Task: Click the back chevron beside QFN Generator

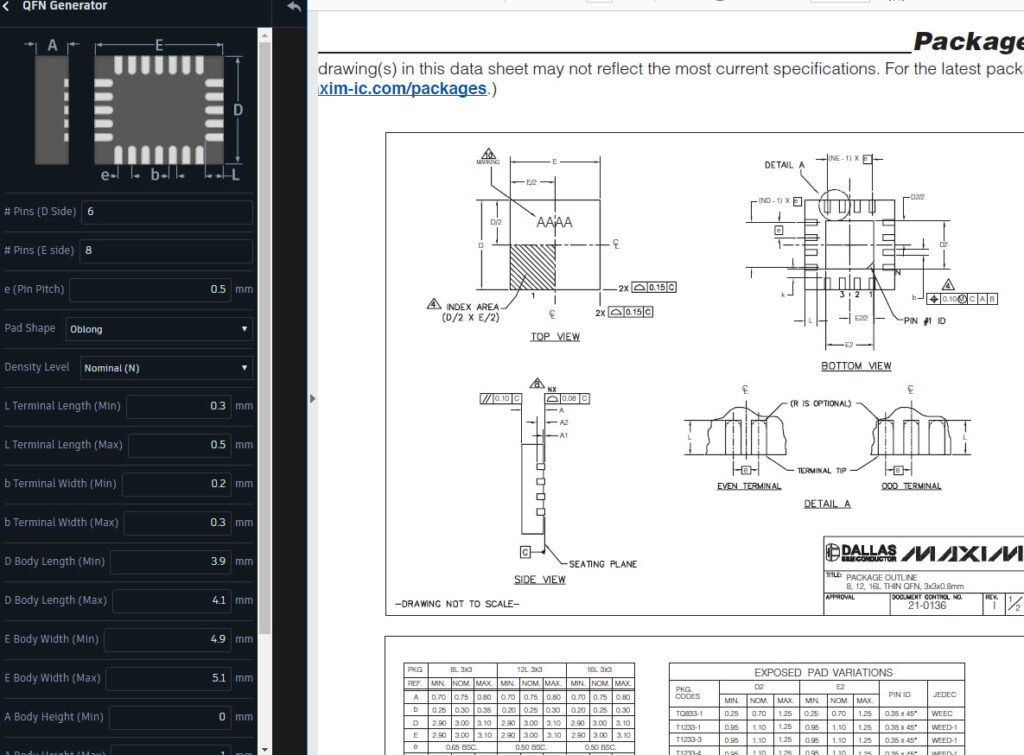Action: [x=7, y=6]
